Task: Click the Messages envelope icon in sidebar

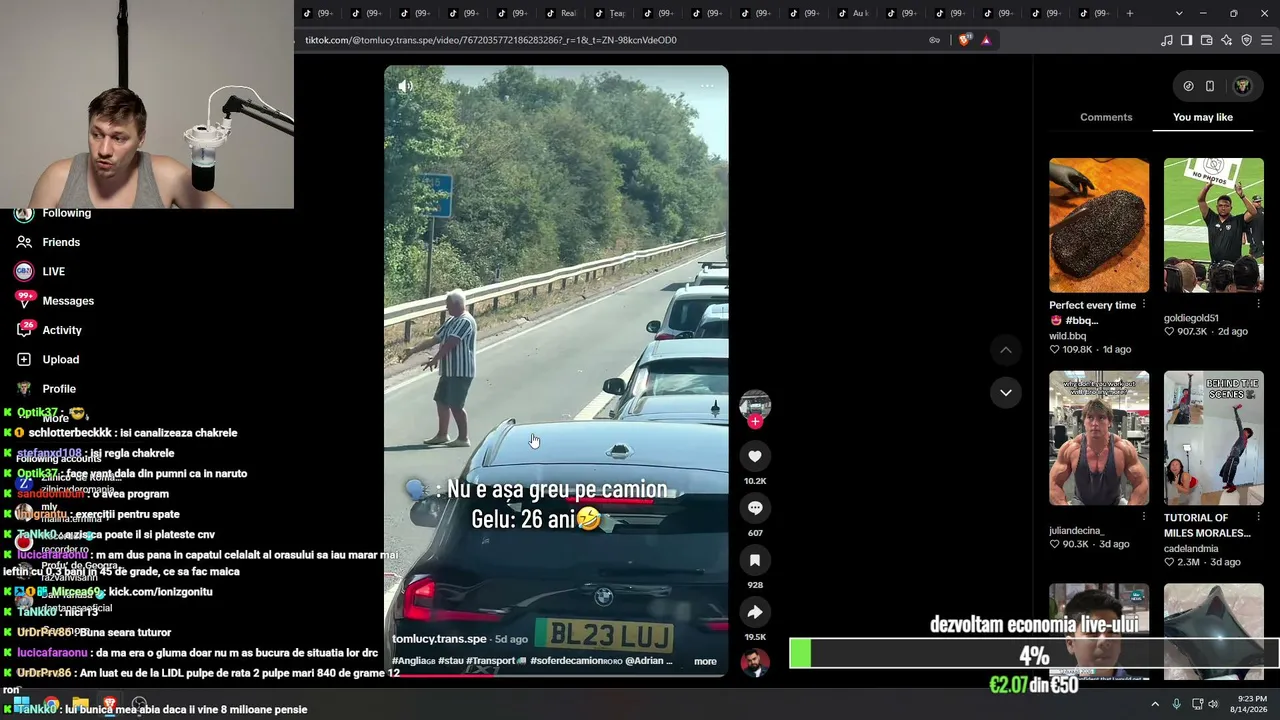Action: 24,300
